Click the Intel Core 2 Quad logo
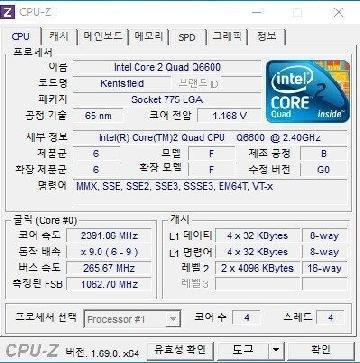360x363 pixels. coord(308,91)
